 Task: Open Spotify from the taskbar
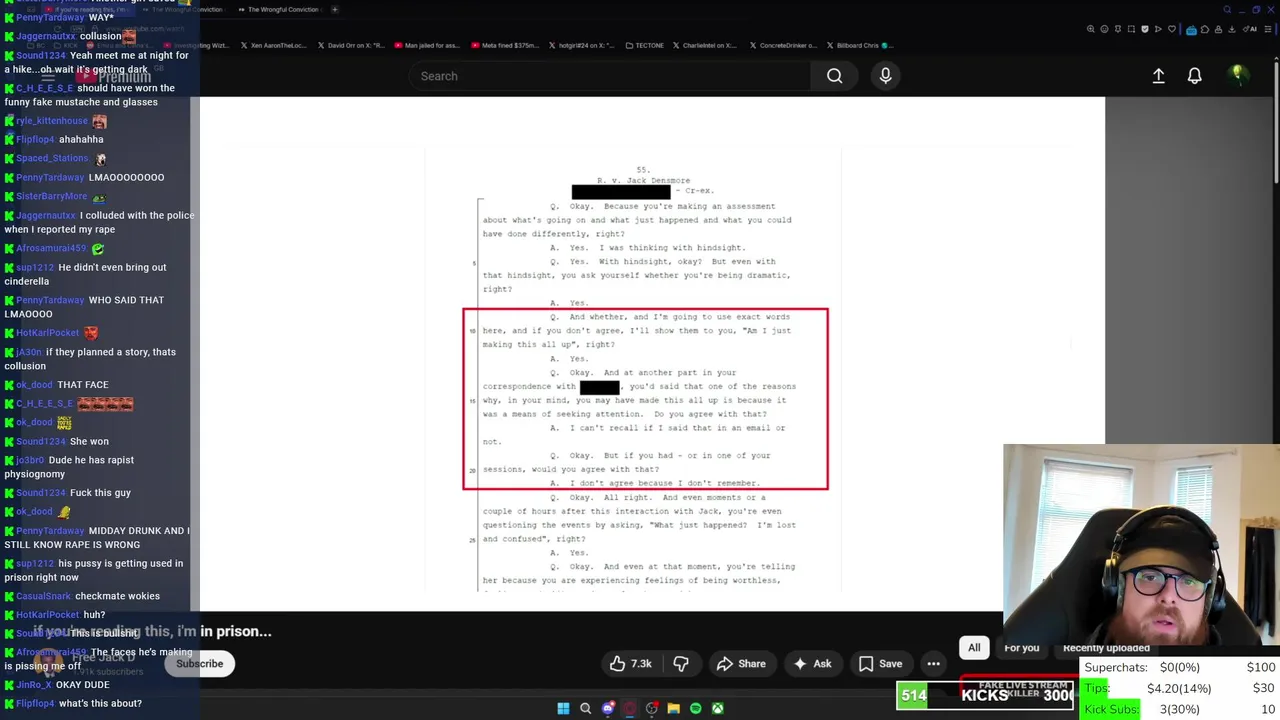(x=695, y=708)
